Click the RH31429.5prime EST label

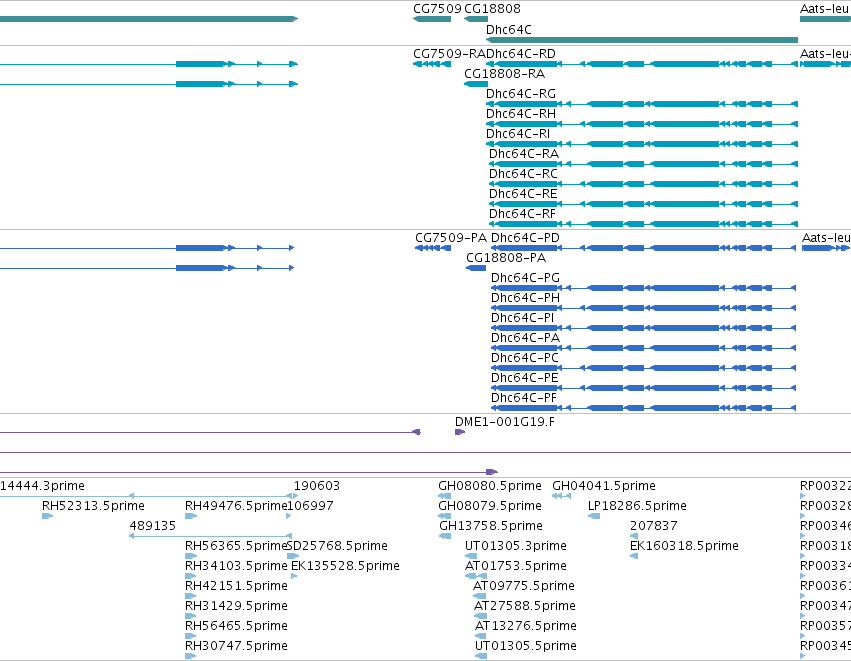236,606
